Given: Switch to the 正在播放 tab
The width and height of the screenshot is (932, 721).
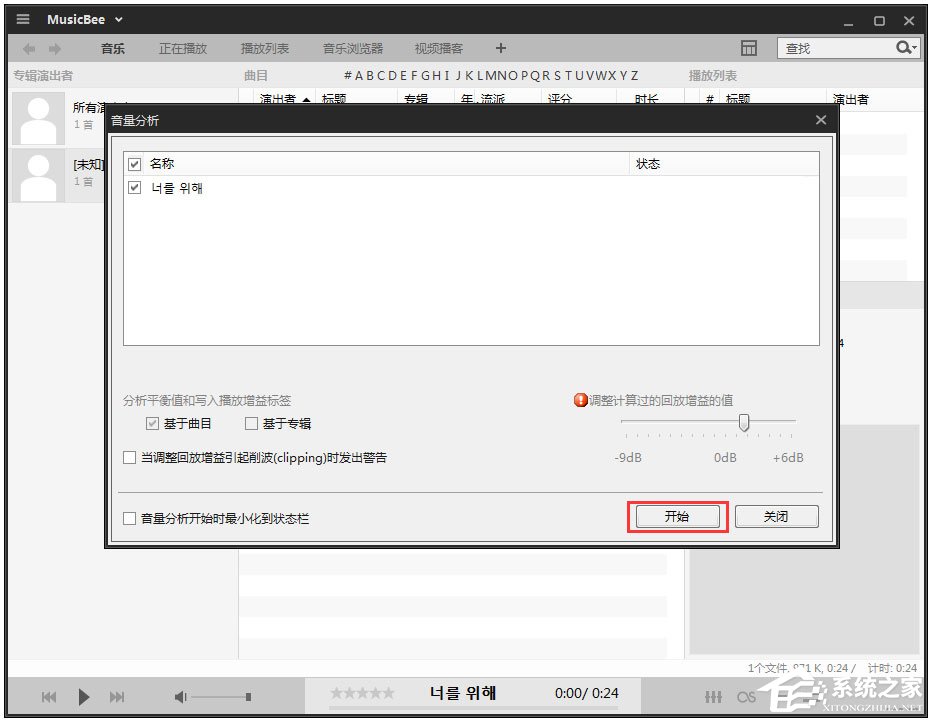Looking at the screenshot, I should pyautogui.click(x=182, y=47).
